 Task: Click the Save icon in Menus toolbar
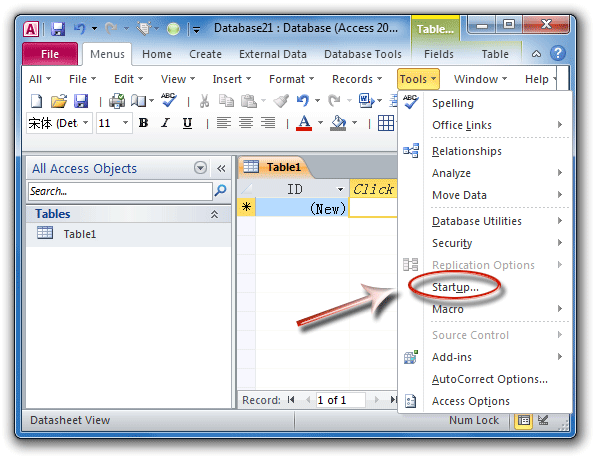[81, 101]
